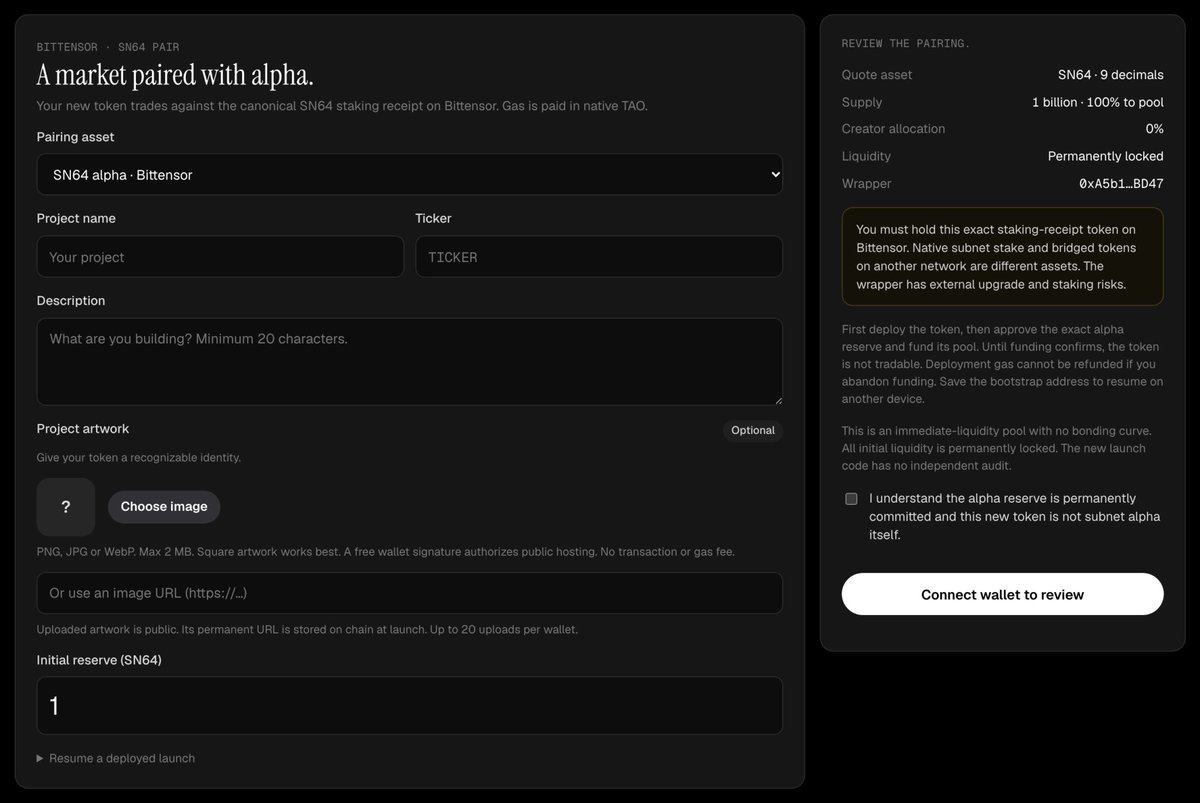Viewport: 1200px width, 803px height.
Task: Click the triangle beside Resume a deployed launch
Action: point(40,758)
